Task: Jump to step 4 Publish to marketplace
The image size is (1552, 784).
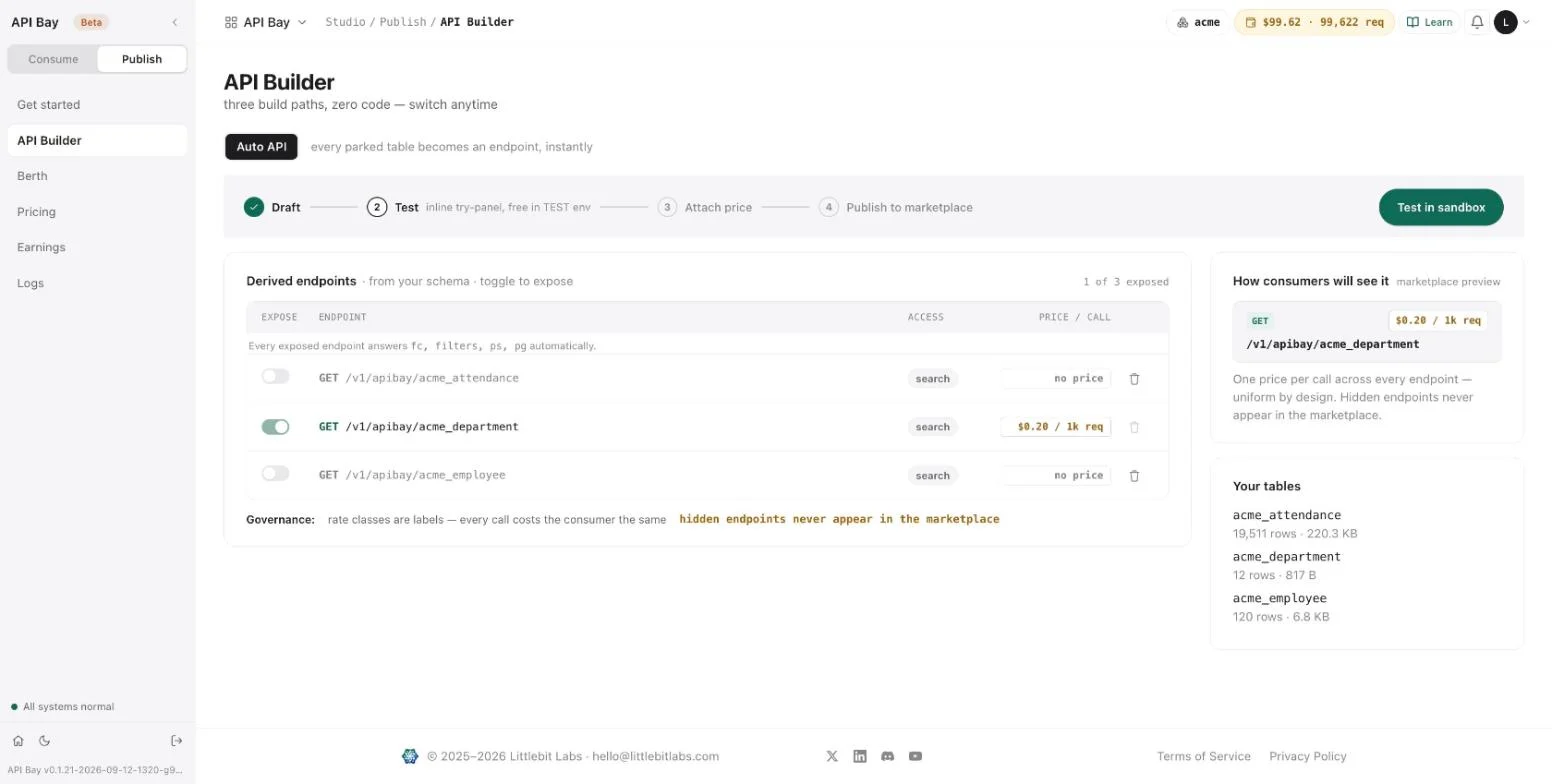Action: coord(896,207)
